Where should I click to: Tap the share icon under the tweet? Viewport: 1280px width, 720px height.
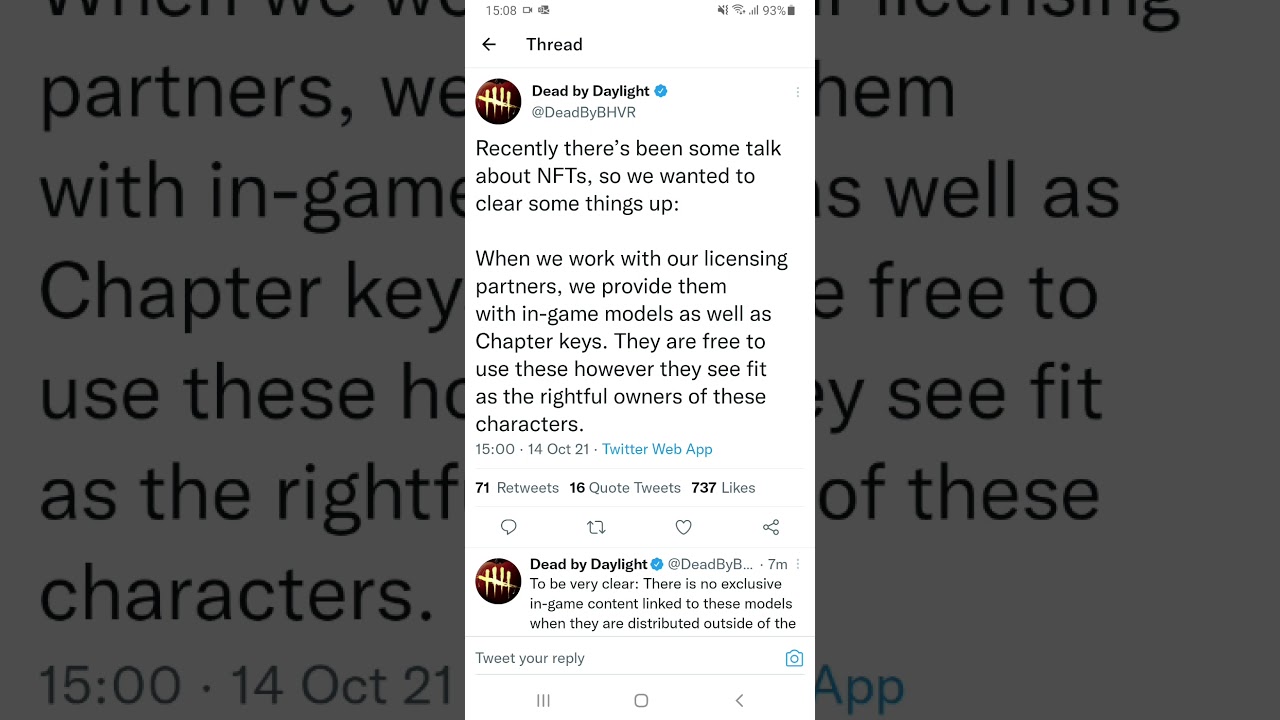[771, 527]
